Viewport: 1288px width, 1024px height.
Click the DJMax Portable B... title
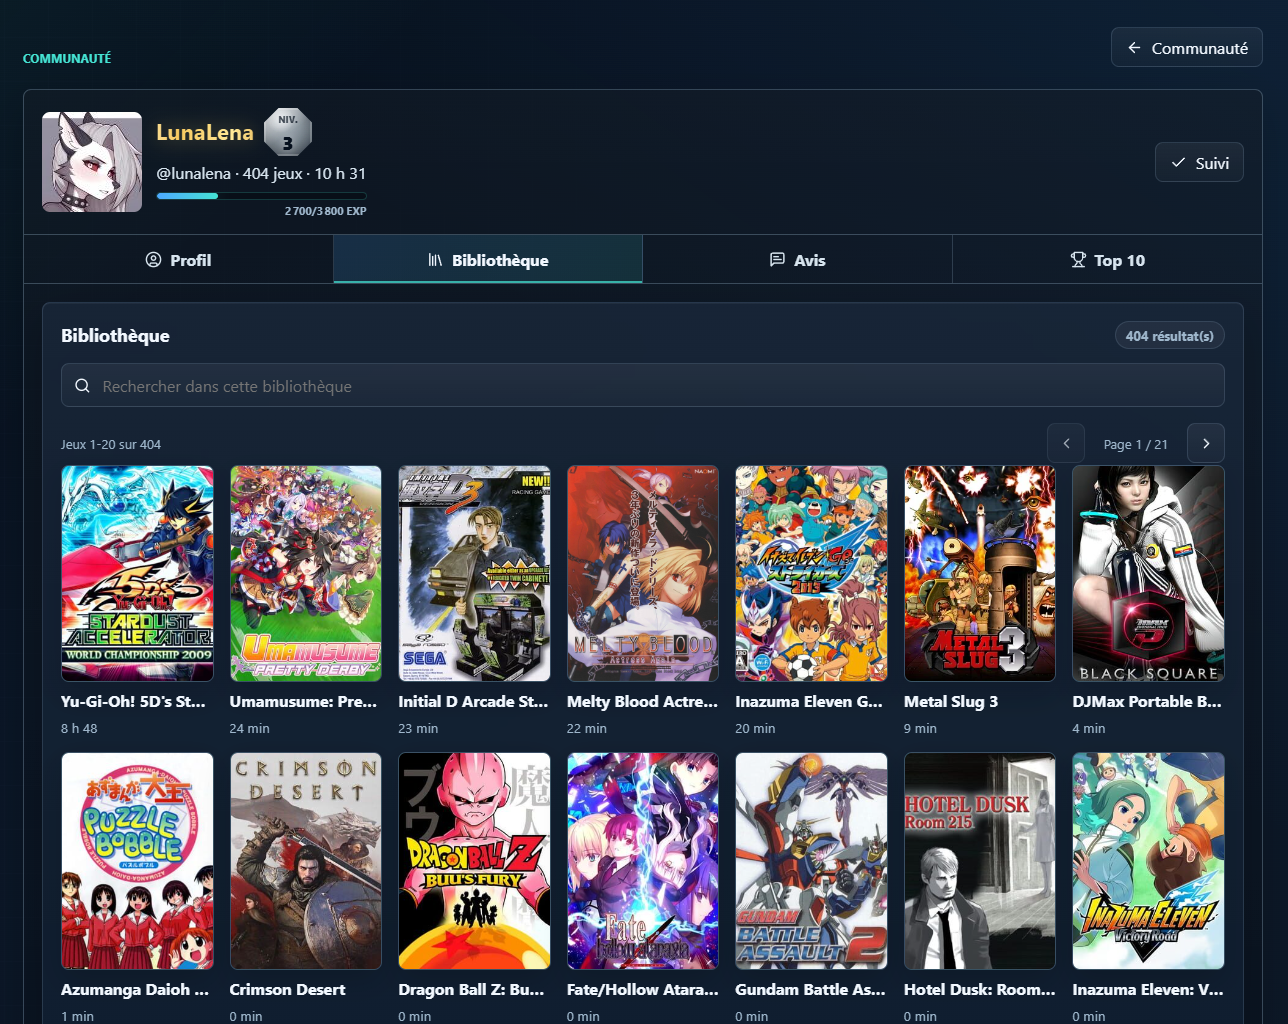point(1147,701)
